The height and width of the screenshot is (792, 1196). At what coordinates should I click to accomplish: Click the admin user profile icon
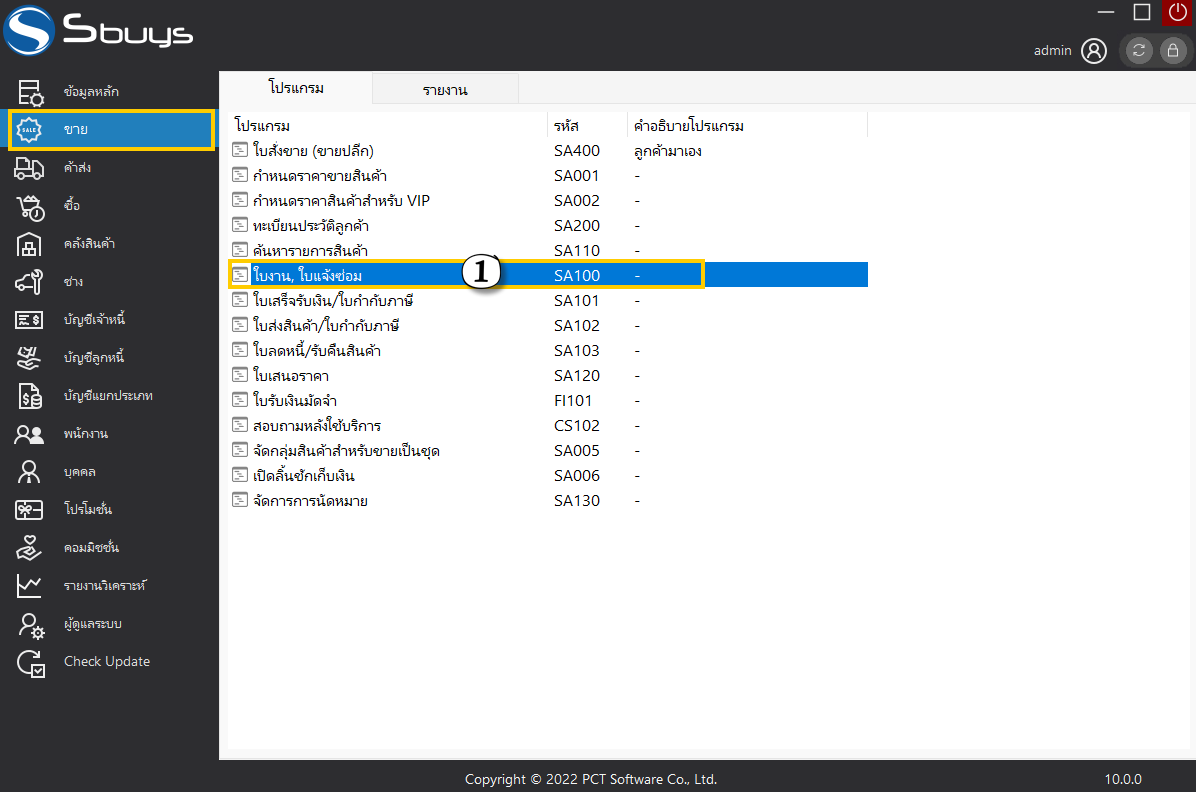tap(1094, 51)
